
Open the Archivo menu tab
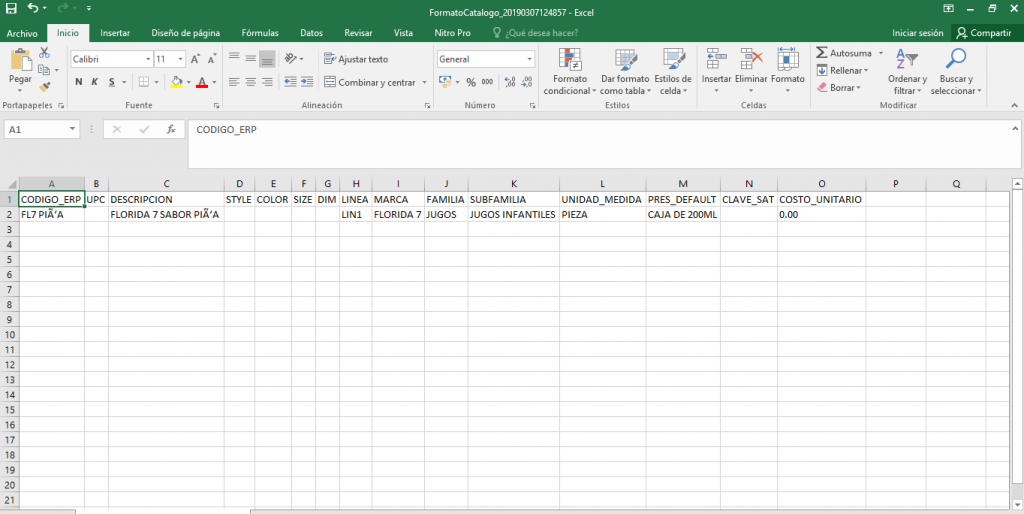(22, 33)
